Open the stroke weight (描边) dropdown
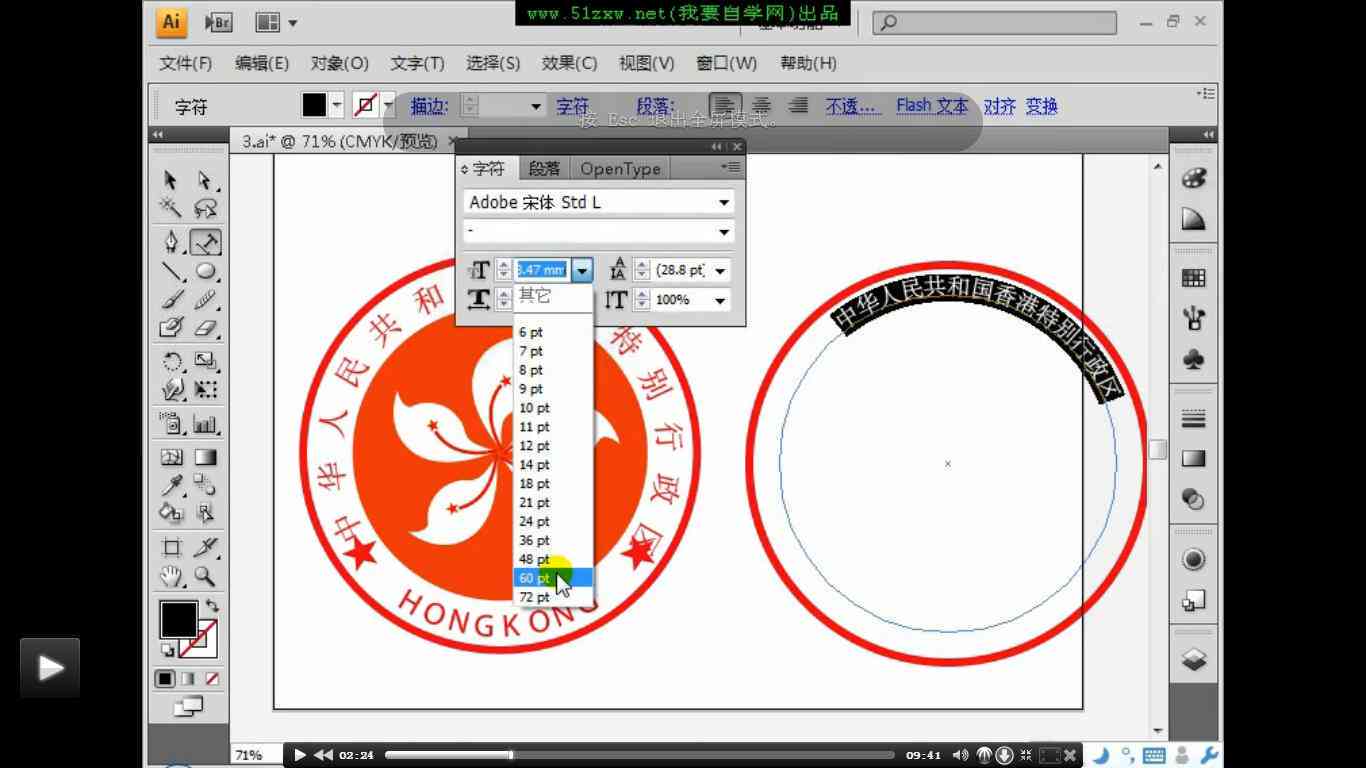1366x768 pixels. pyautogui.click(x=536, y=106)
